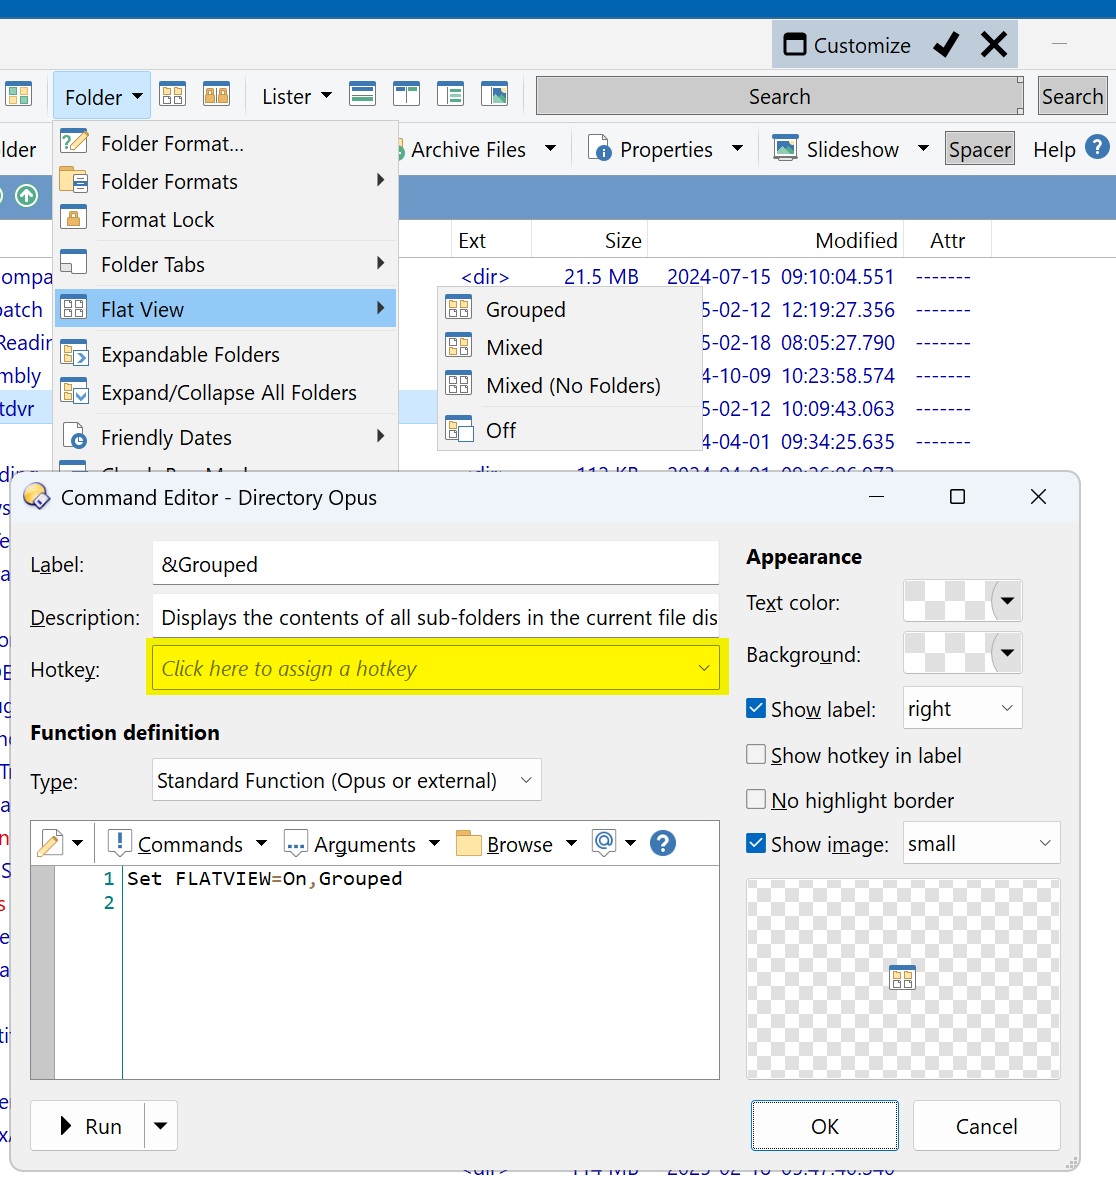The height and width of the screenshot is (1192, 1116).
Task: Open the Background color swatch picker
Action: [962, 652]
